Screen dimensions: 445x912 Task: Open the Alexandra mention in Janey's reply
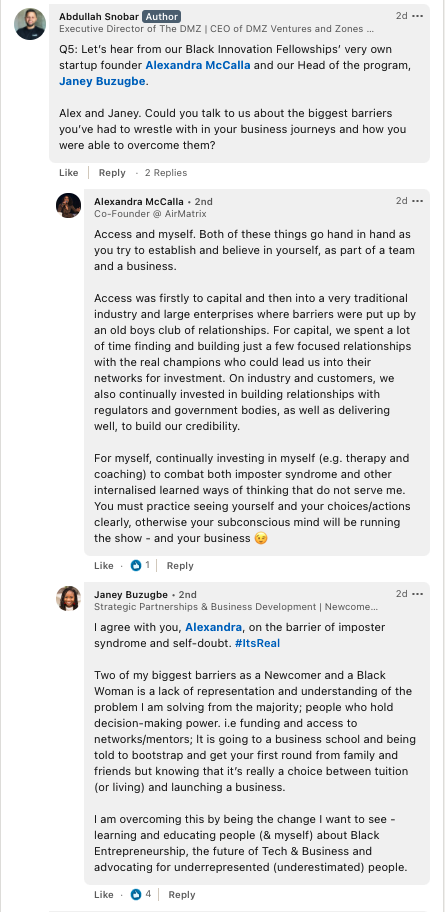click(x=213, y=628)
